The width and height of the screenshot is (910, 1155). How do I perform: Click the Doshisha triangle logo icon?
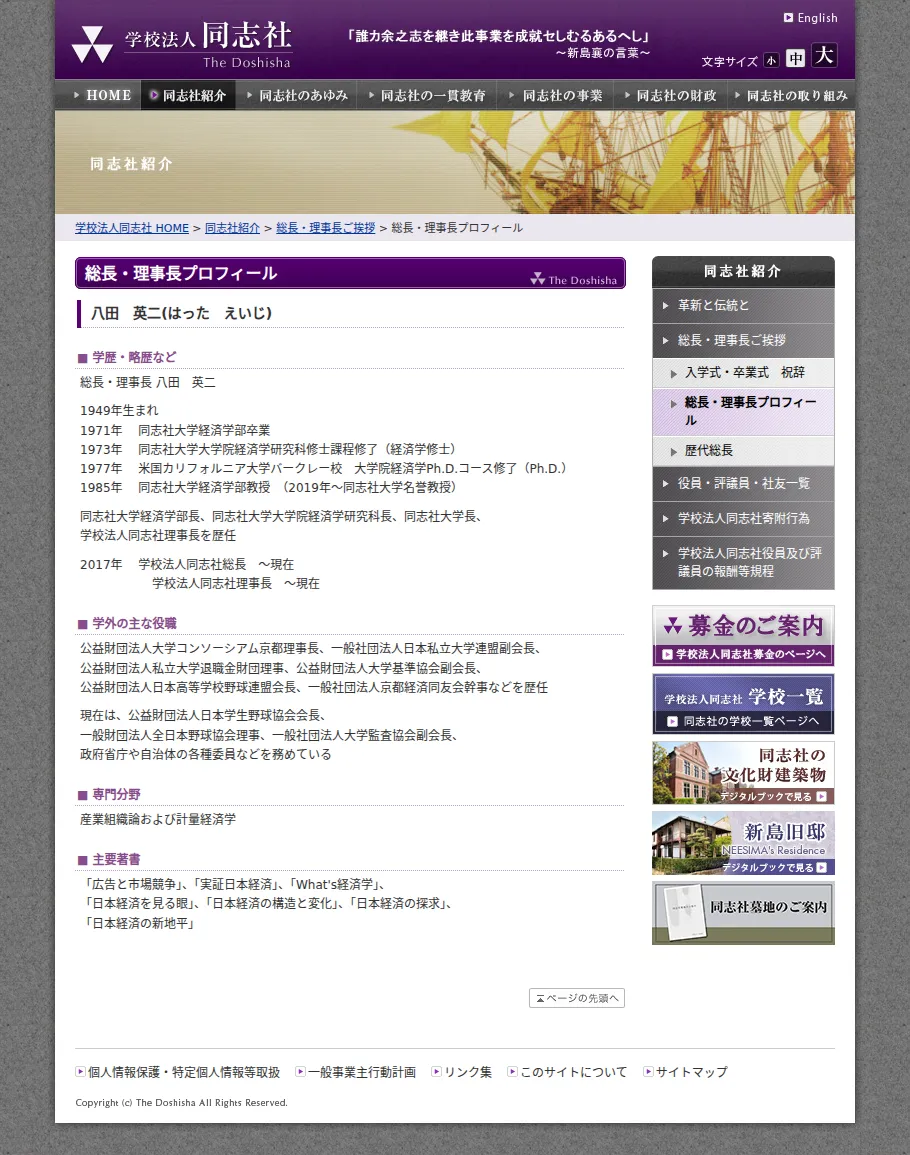[92, 44]
